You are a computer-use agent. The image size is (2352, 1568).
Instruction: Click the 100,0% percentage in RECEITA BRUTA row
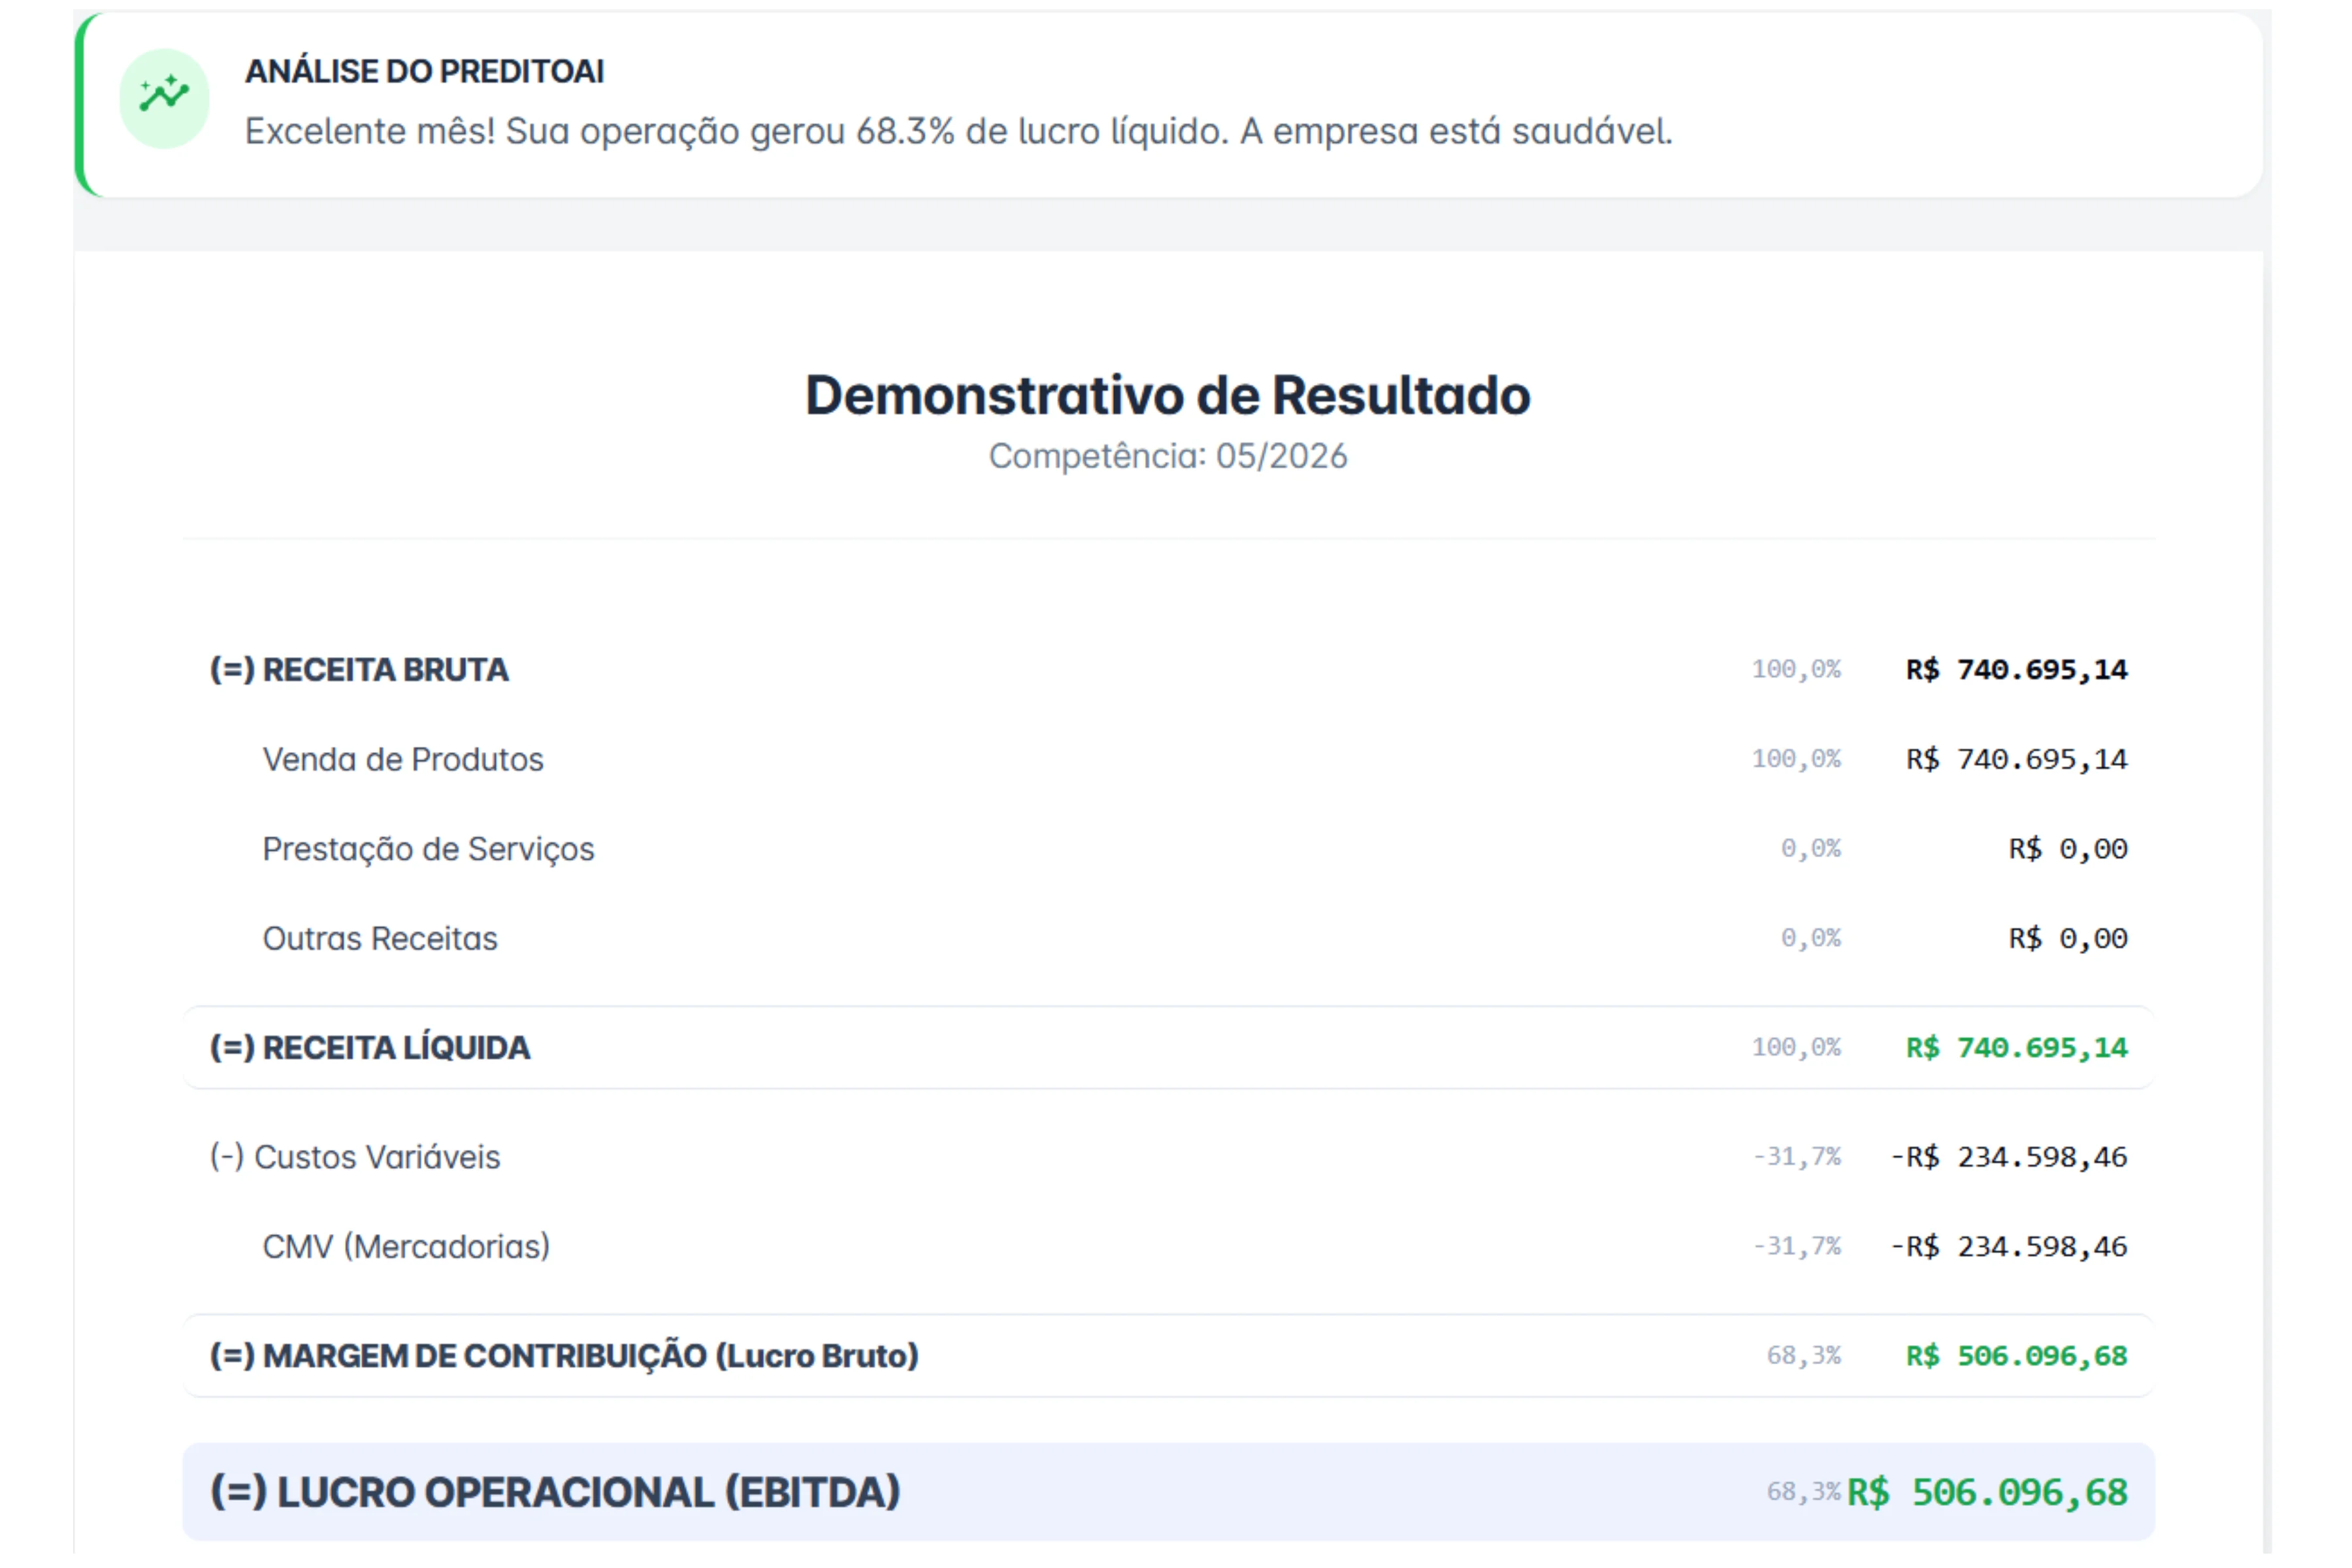pos(1795,669)
